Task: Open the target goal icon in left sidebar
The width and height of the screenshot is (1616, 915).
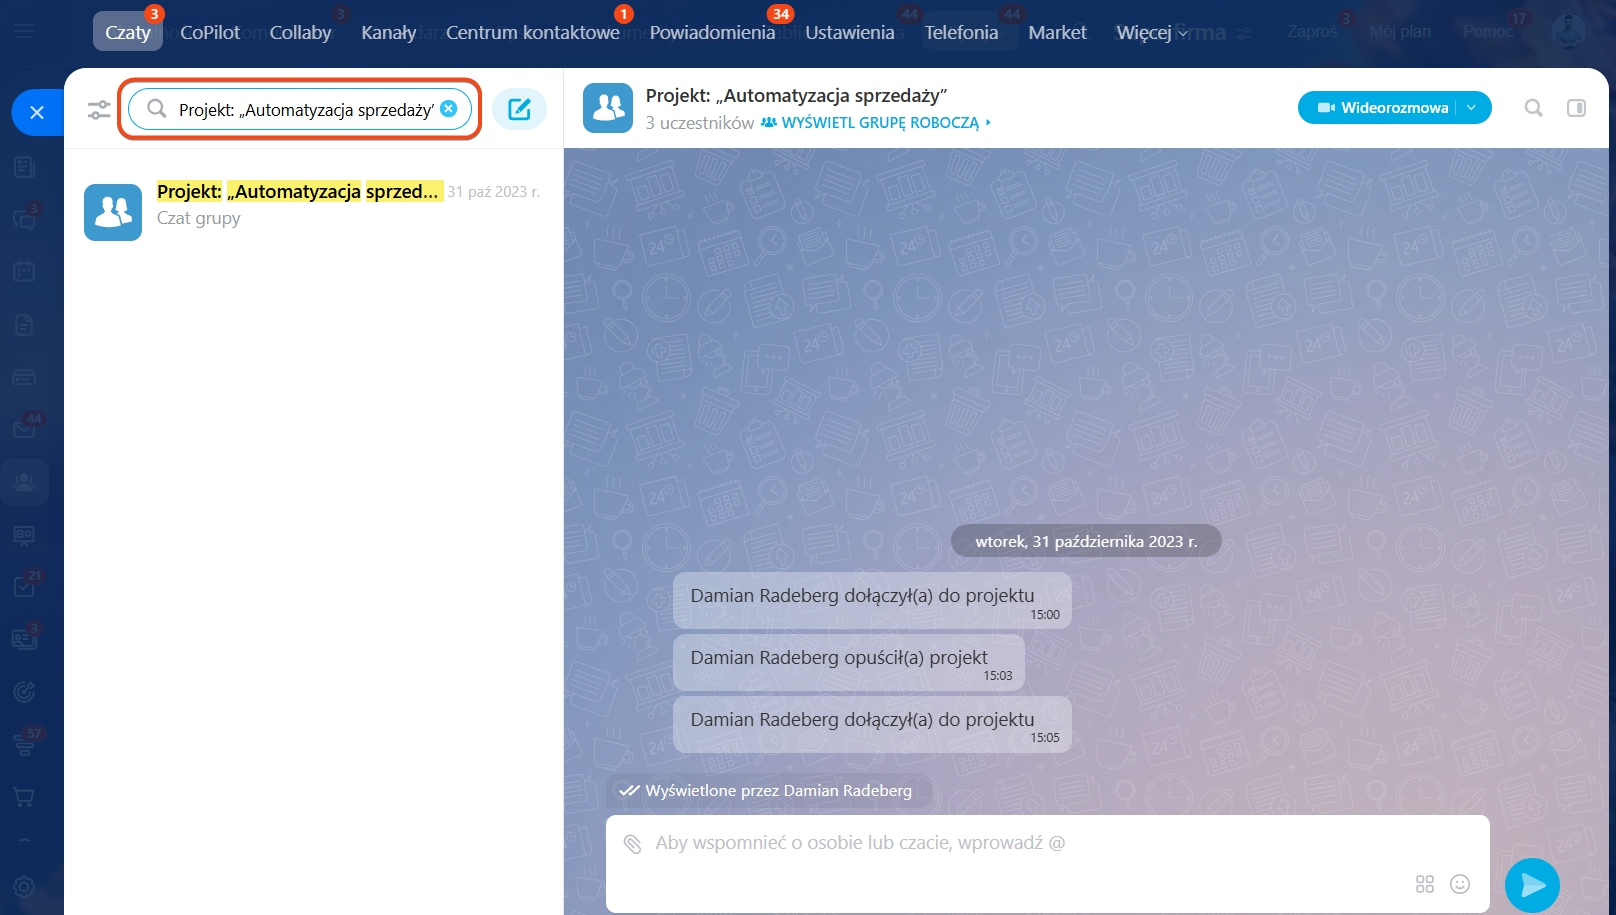Action: (x=24, y=690)
